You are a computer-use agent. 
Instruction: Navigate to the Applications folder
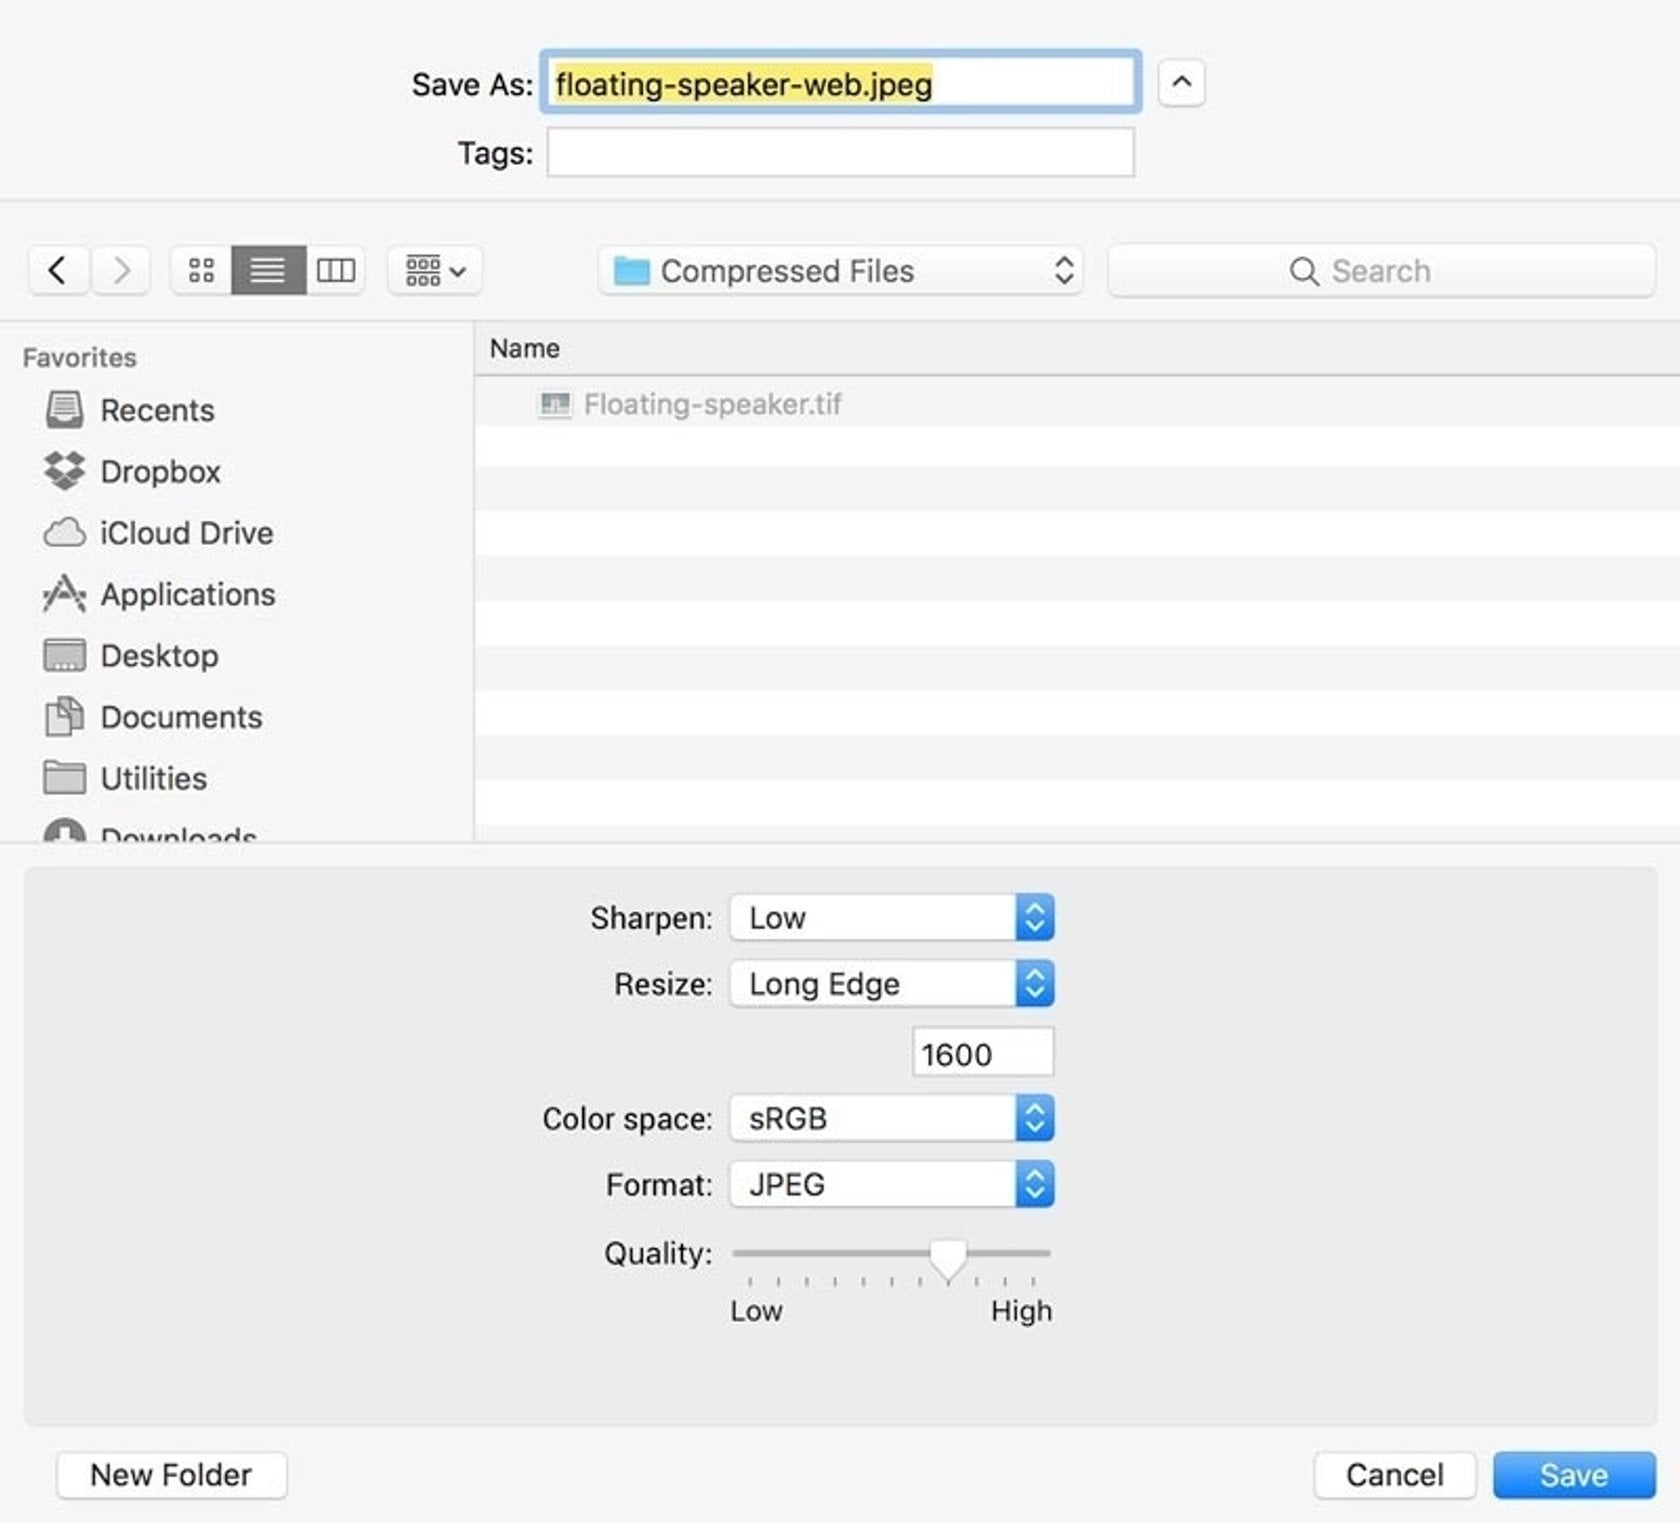(x=188, y=594)
